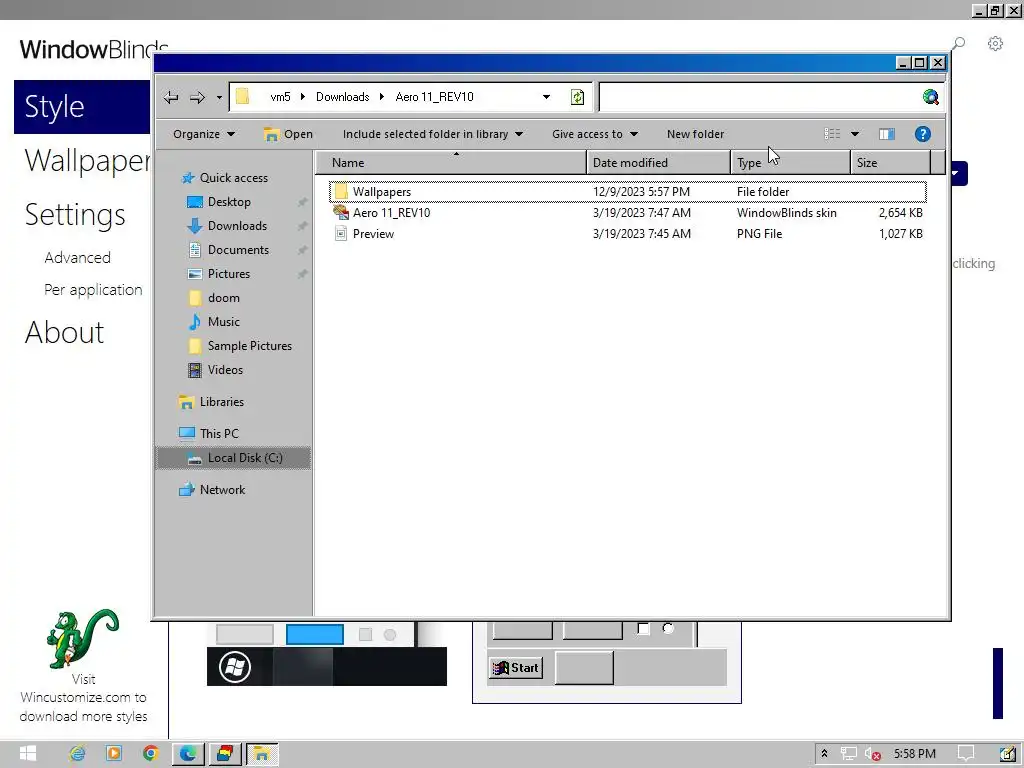1024x768 pixels.
Task: Launch Internet Explorer from the taskbar
Action: point(77,754)
